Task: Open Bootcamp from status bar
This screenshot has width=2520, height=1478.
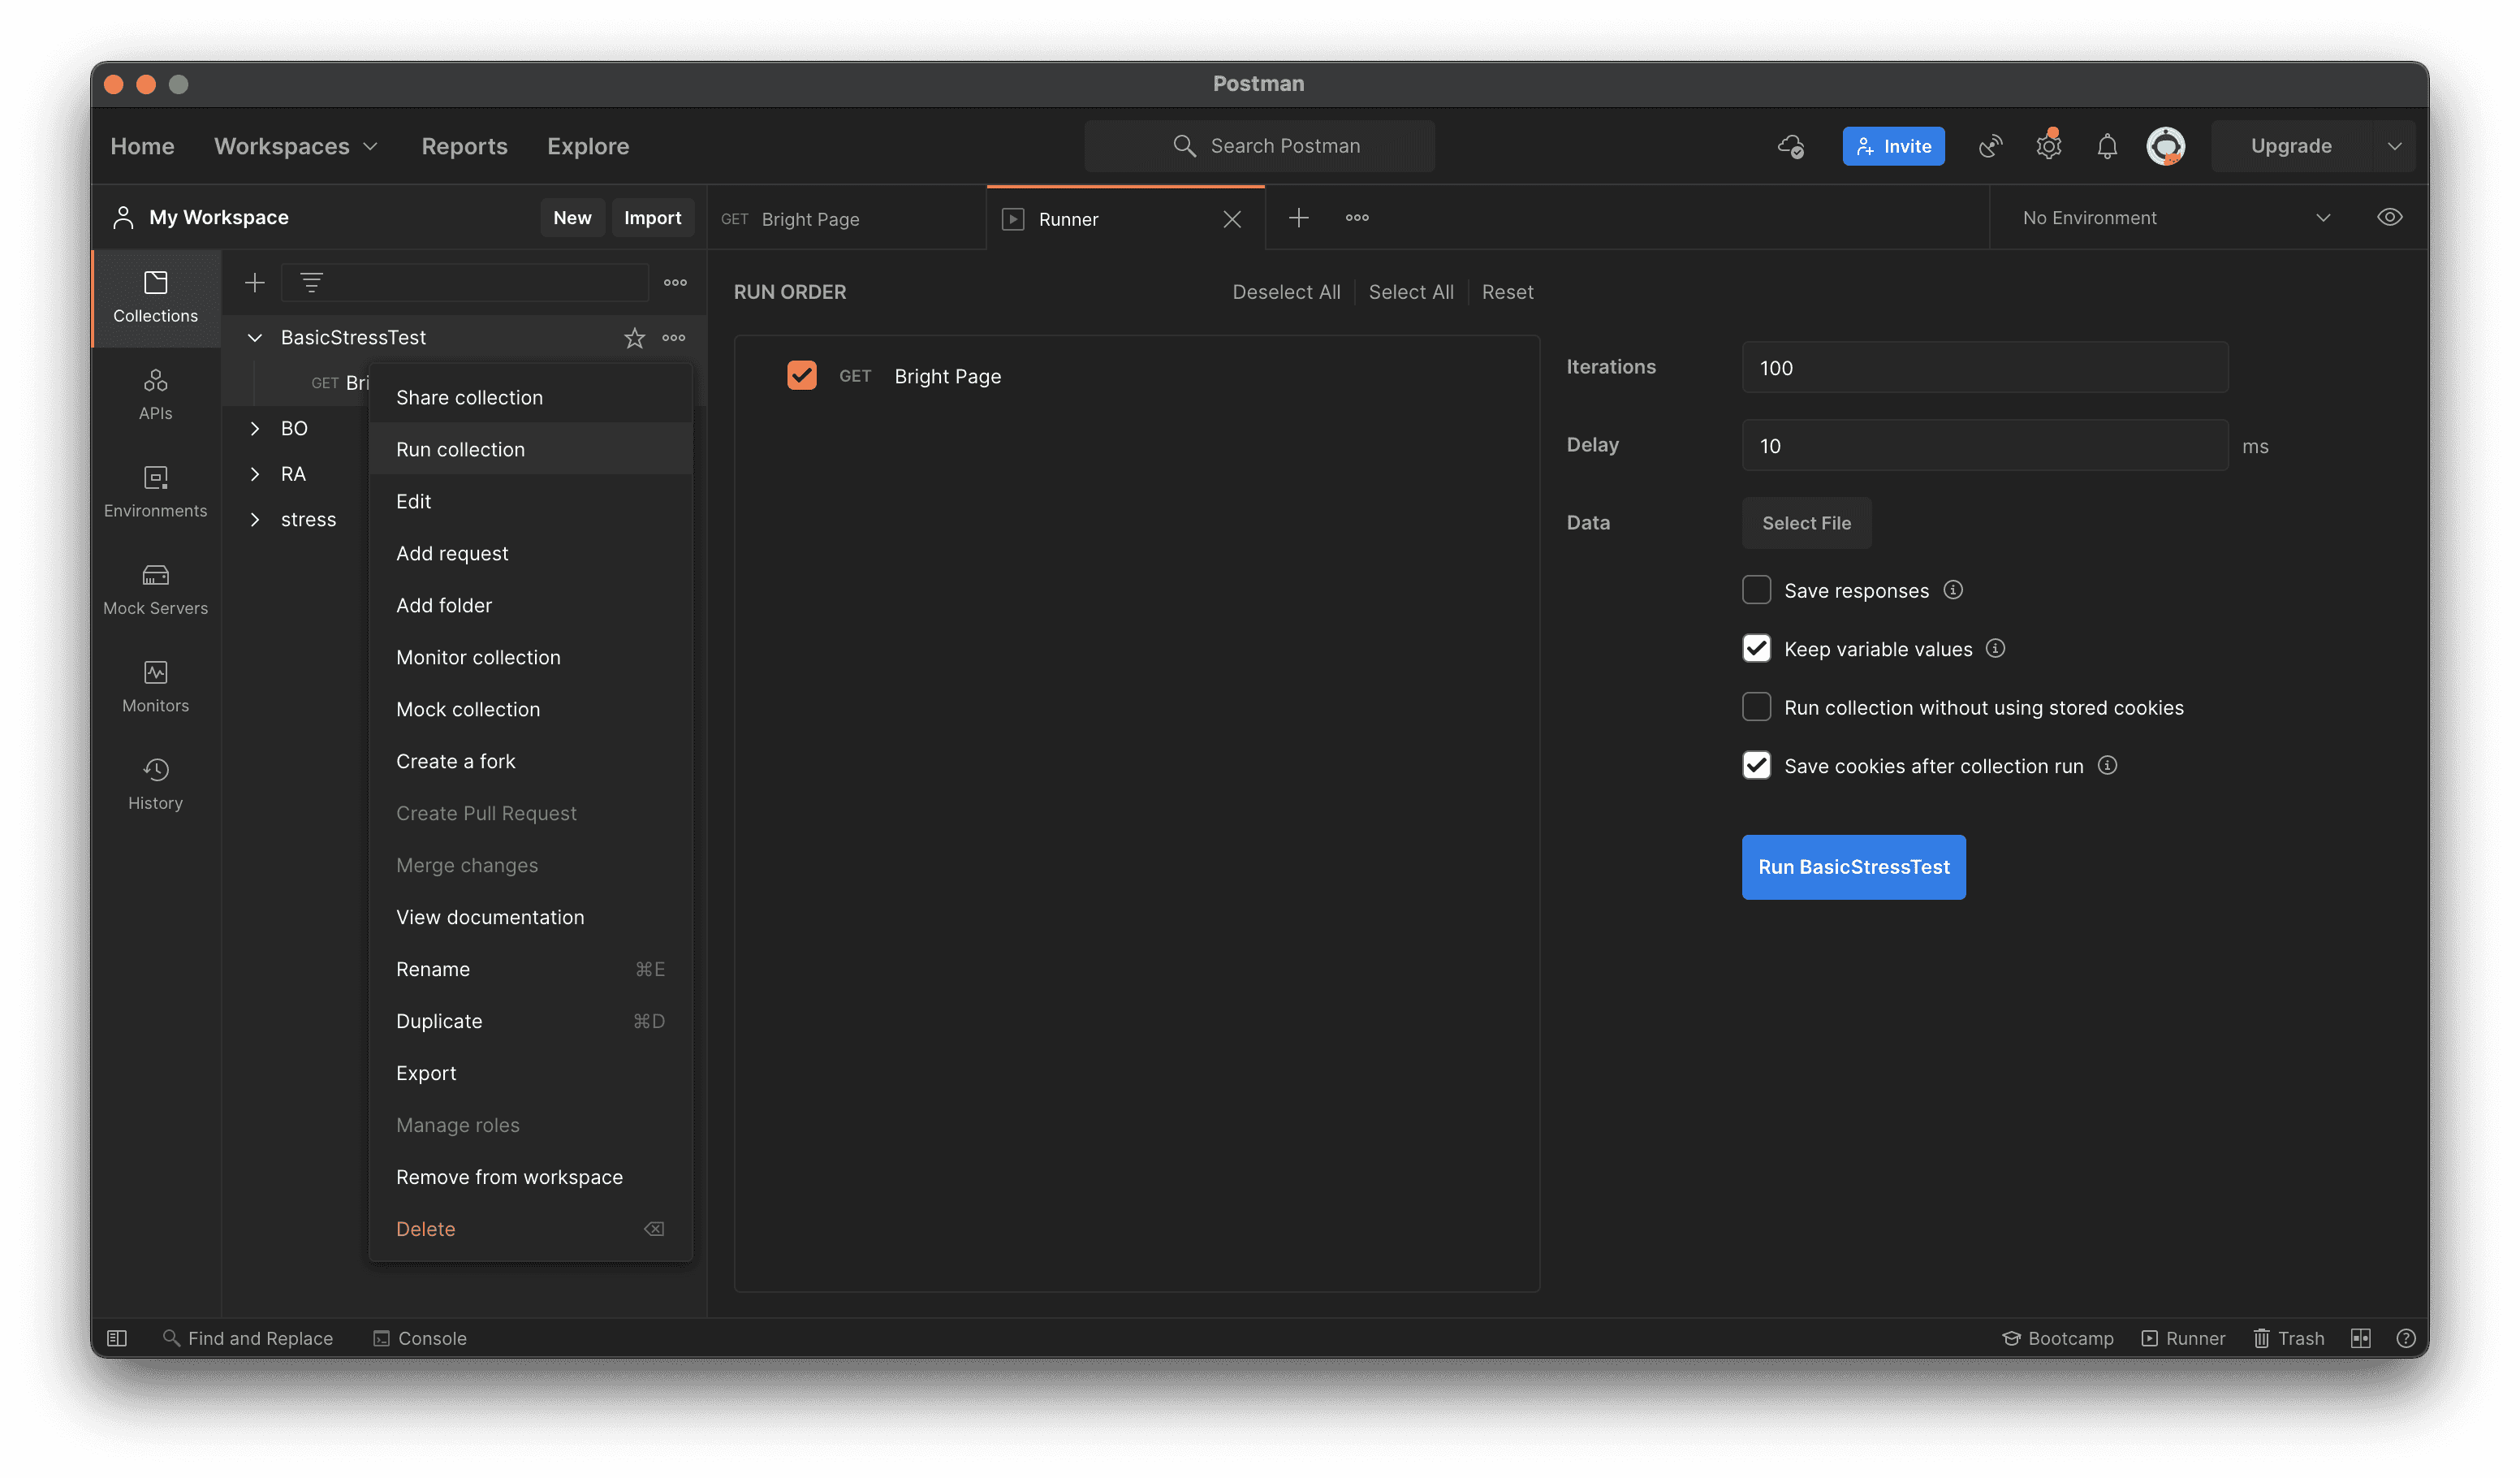Action: pos(2058,1338)
